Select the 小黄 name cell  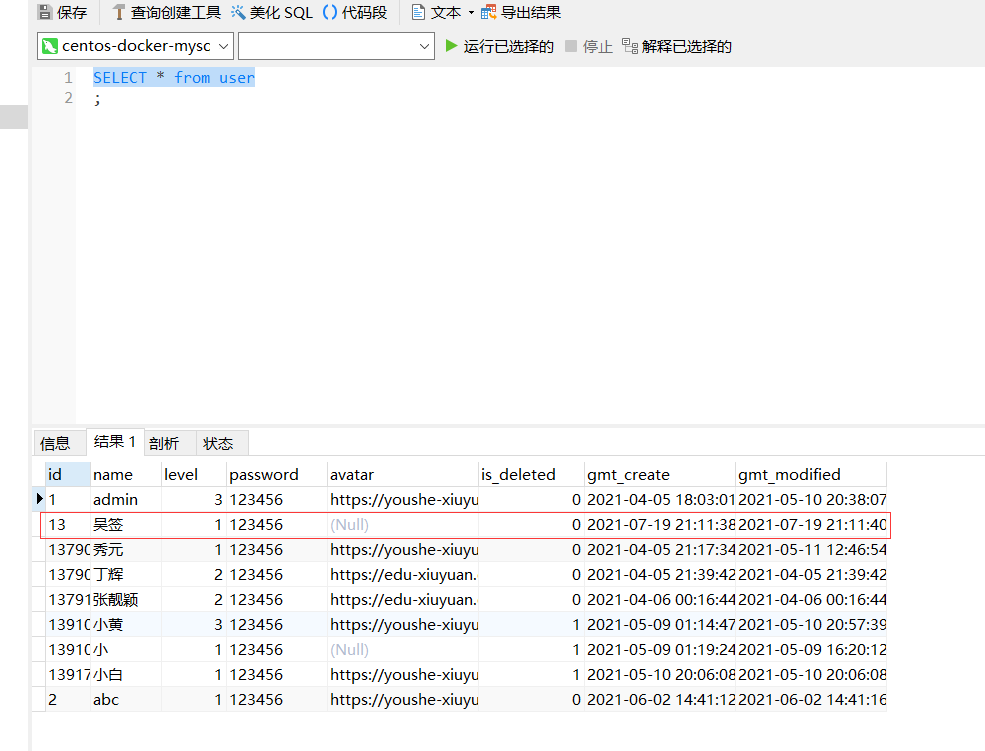tap(126, 625)
